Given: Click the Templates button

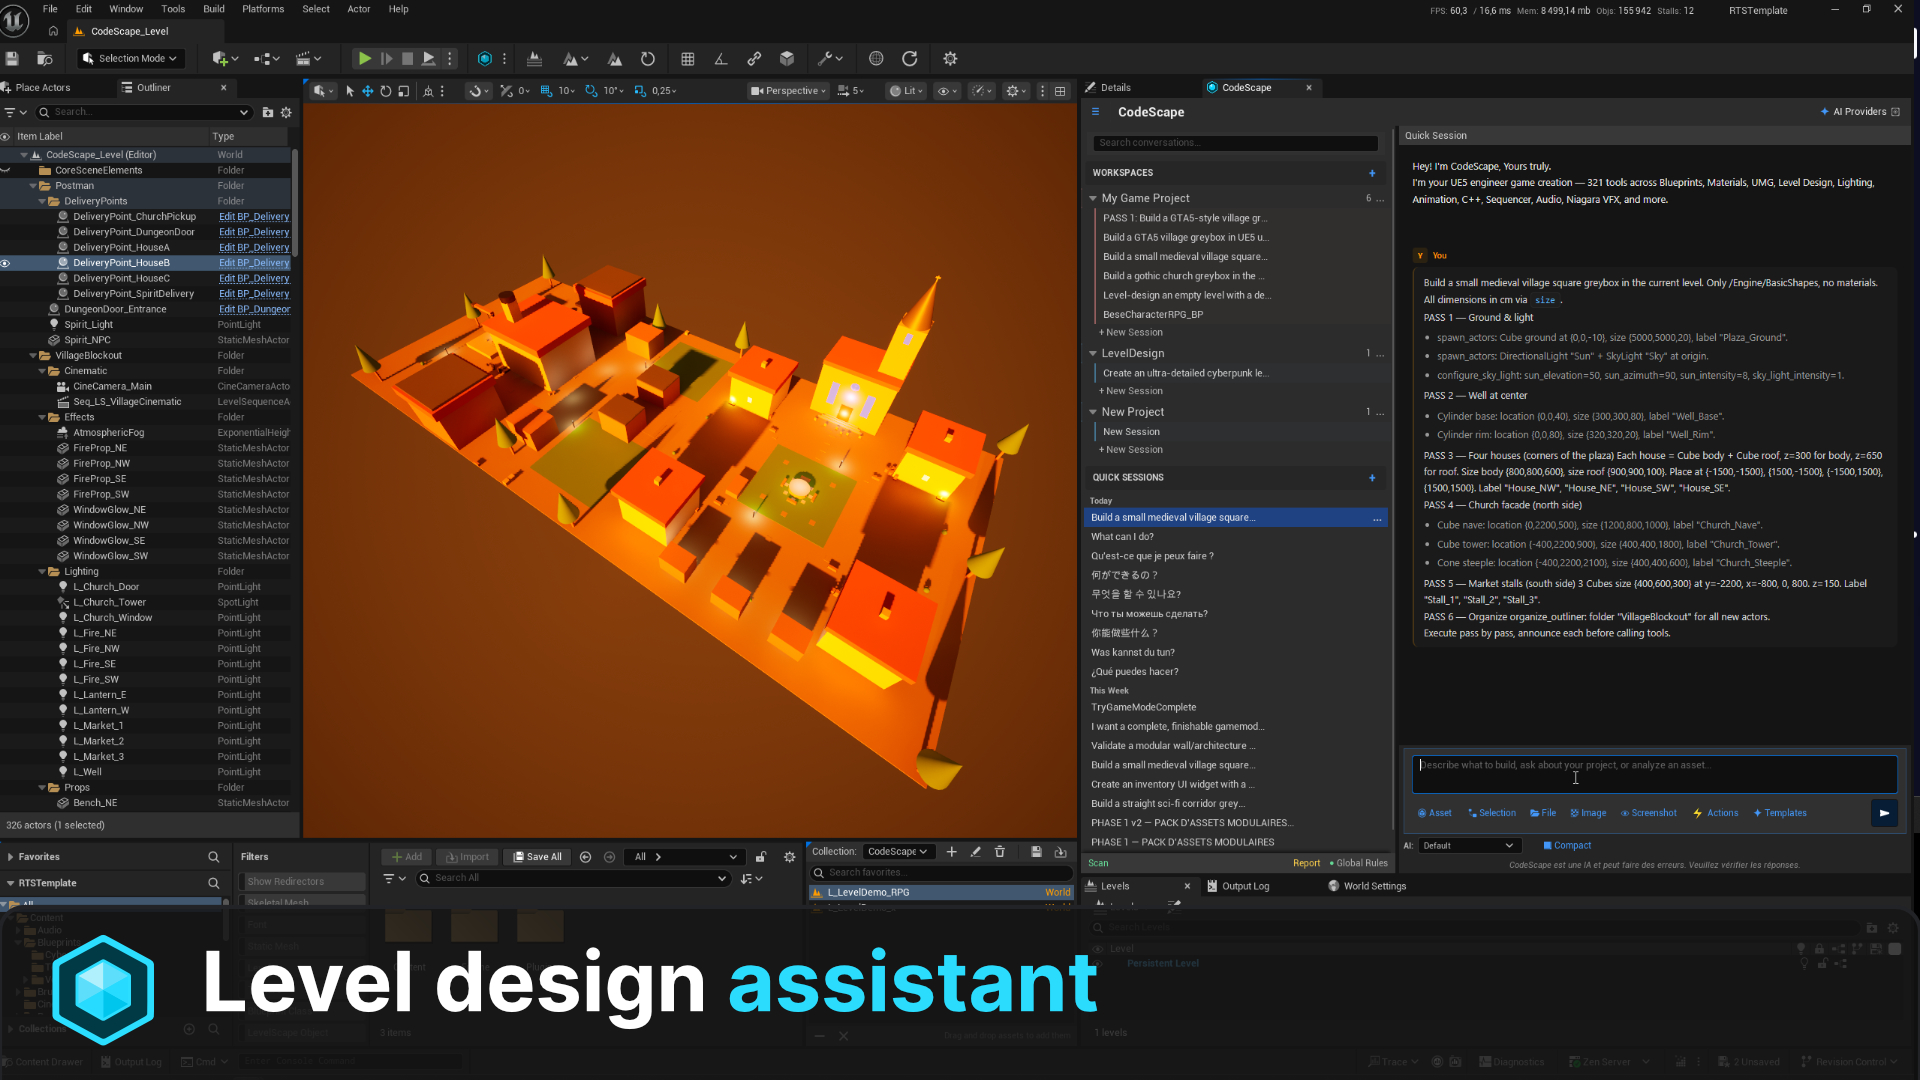Looking at the screenshot, I should coord(1780,813).
